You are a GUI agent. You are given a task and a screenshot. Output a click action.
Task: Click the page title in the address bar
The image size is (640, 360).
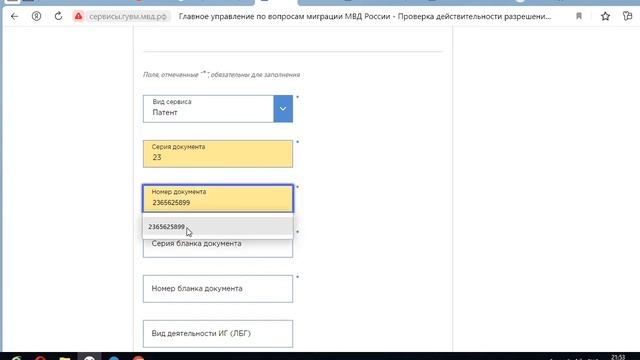tap(365, 17)
